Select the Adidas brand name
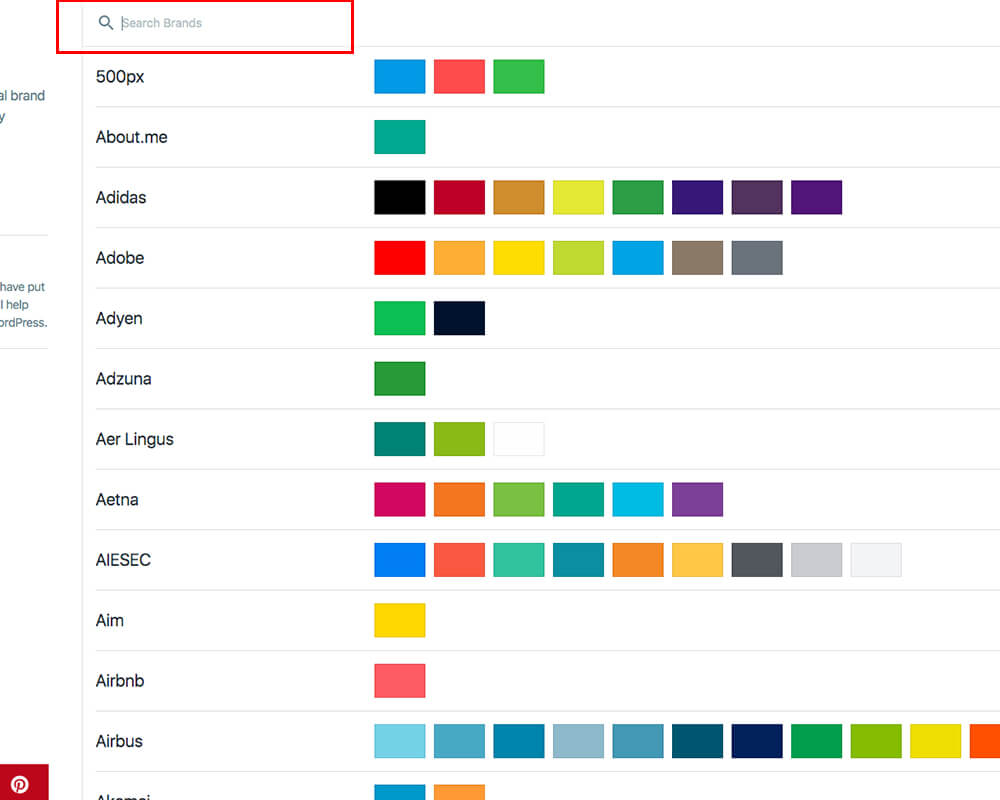 [x=121, y=198]
